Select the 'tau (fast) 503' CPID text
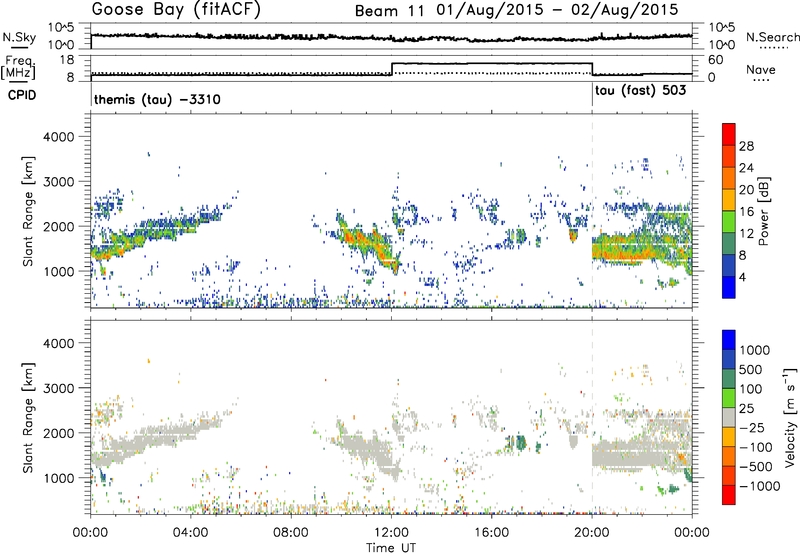 tap(640, 91)
